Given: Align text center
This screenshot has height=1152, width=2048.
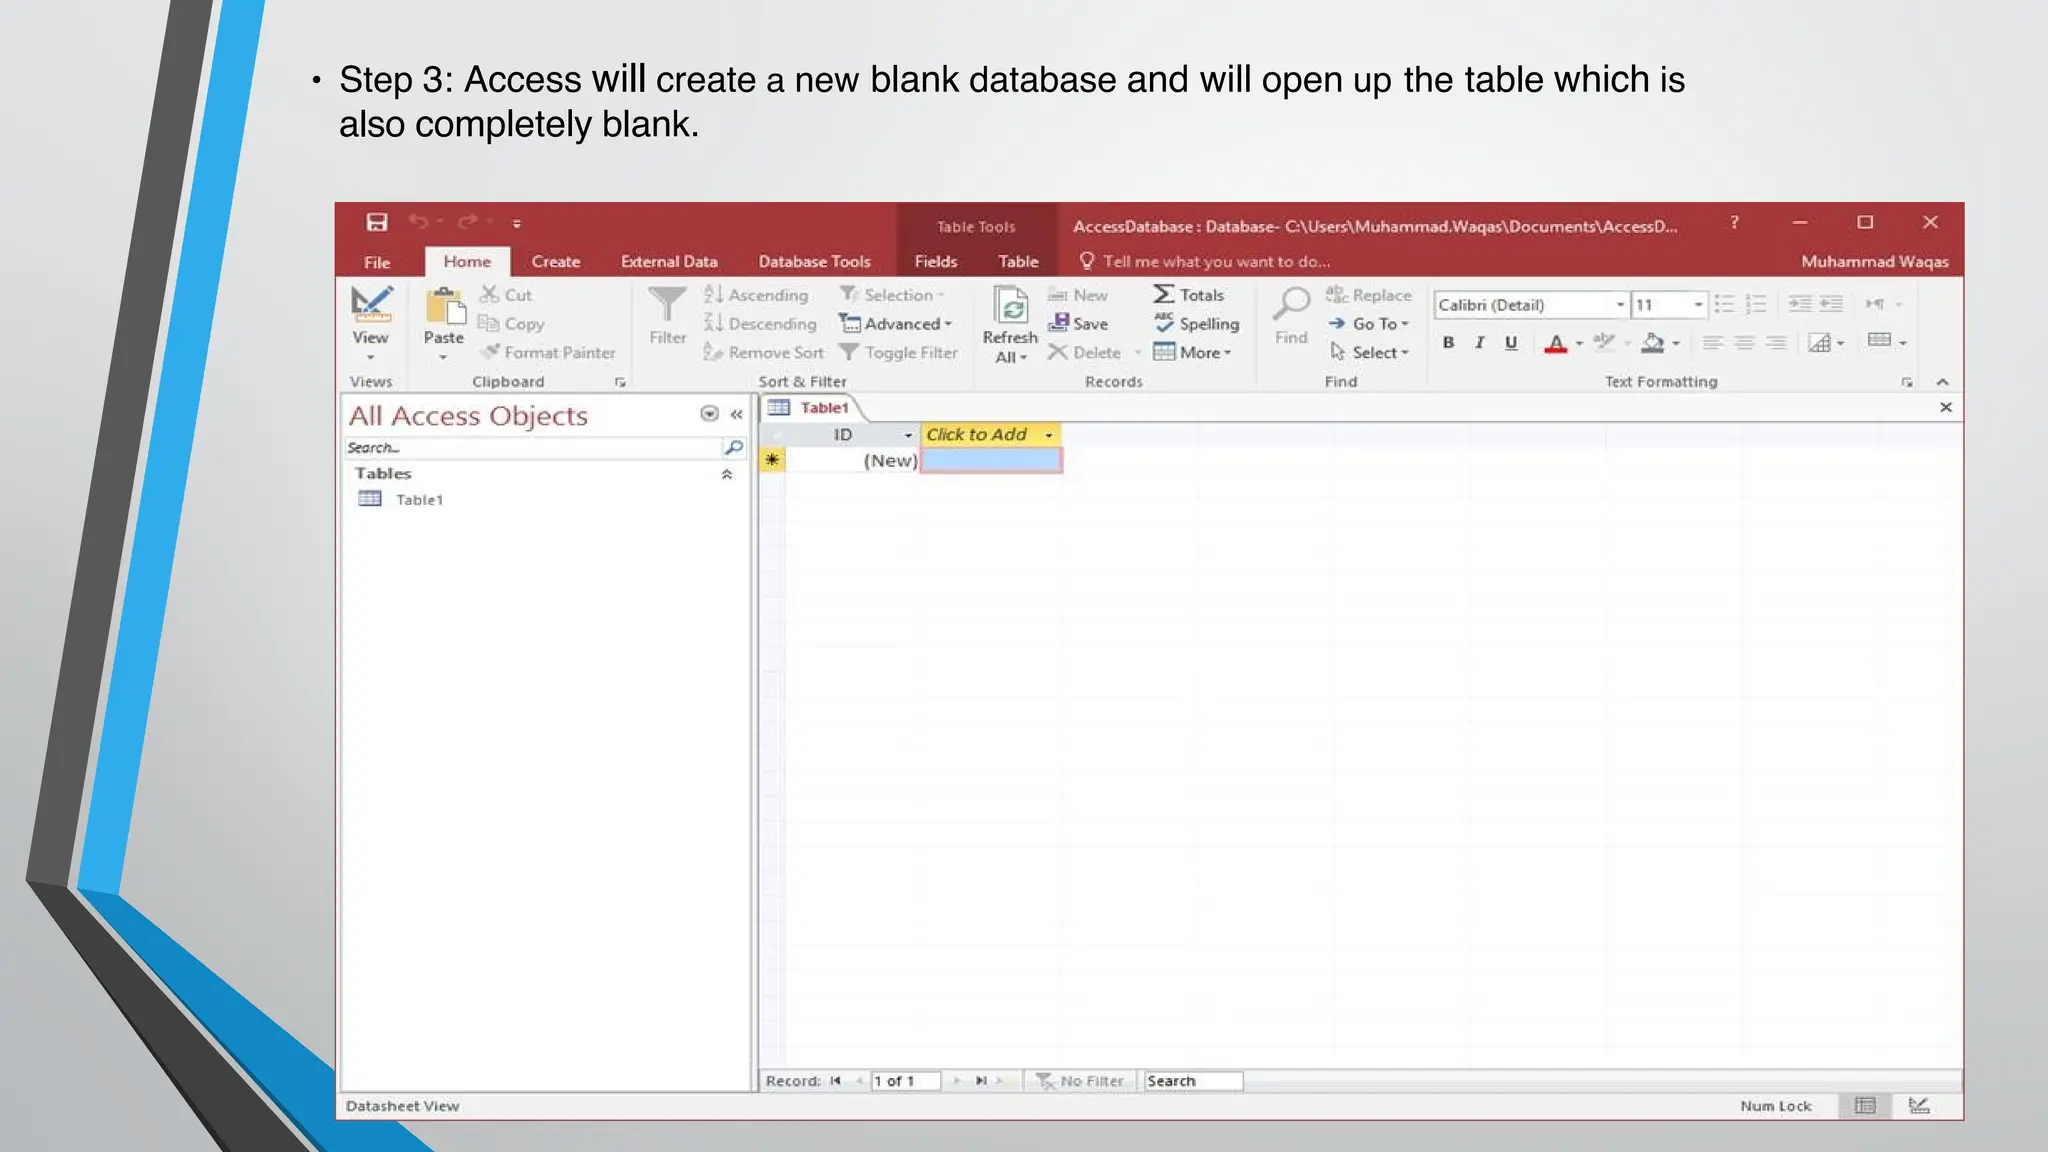Looking at the screenshot, I should coord(1744,343).
